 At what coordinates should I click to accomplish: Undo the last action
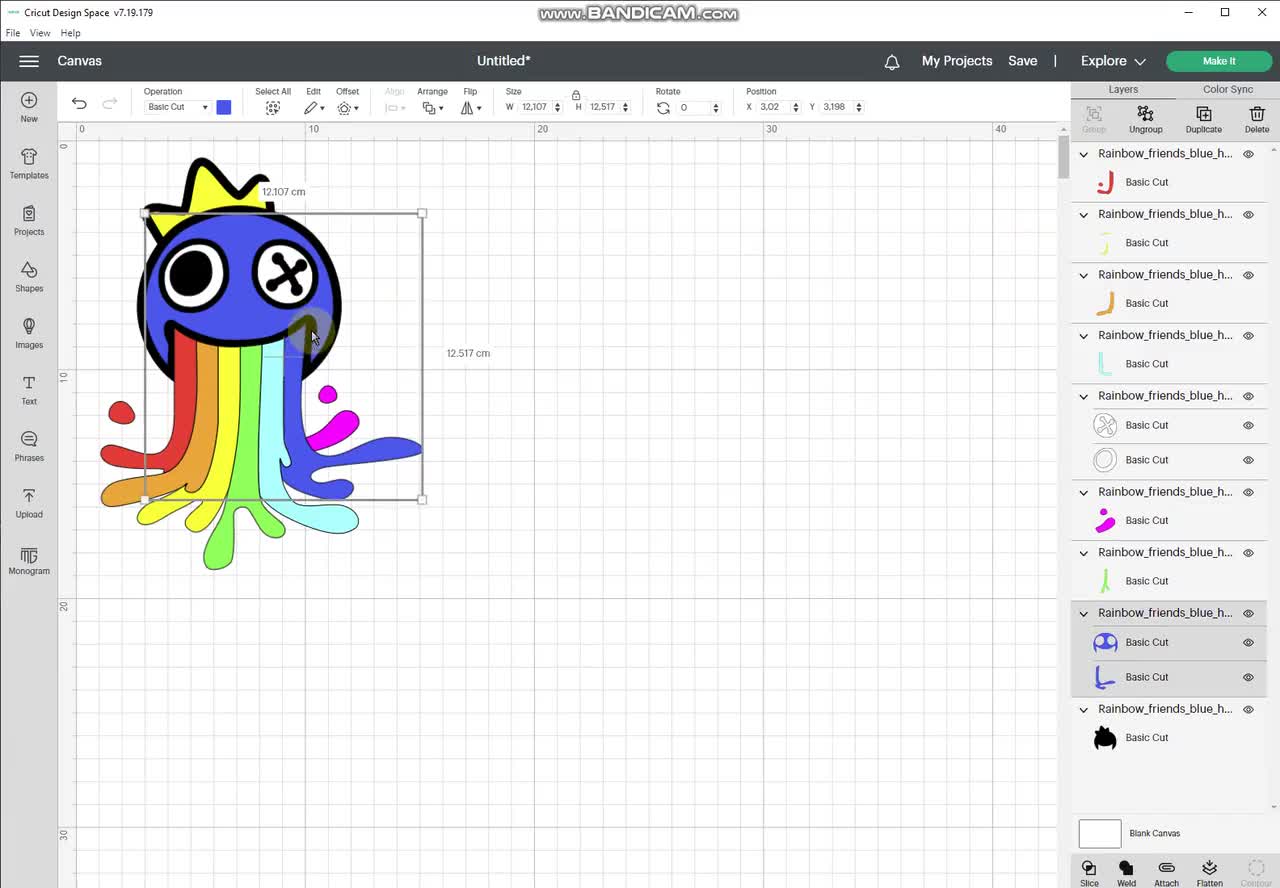[79, 103]
